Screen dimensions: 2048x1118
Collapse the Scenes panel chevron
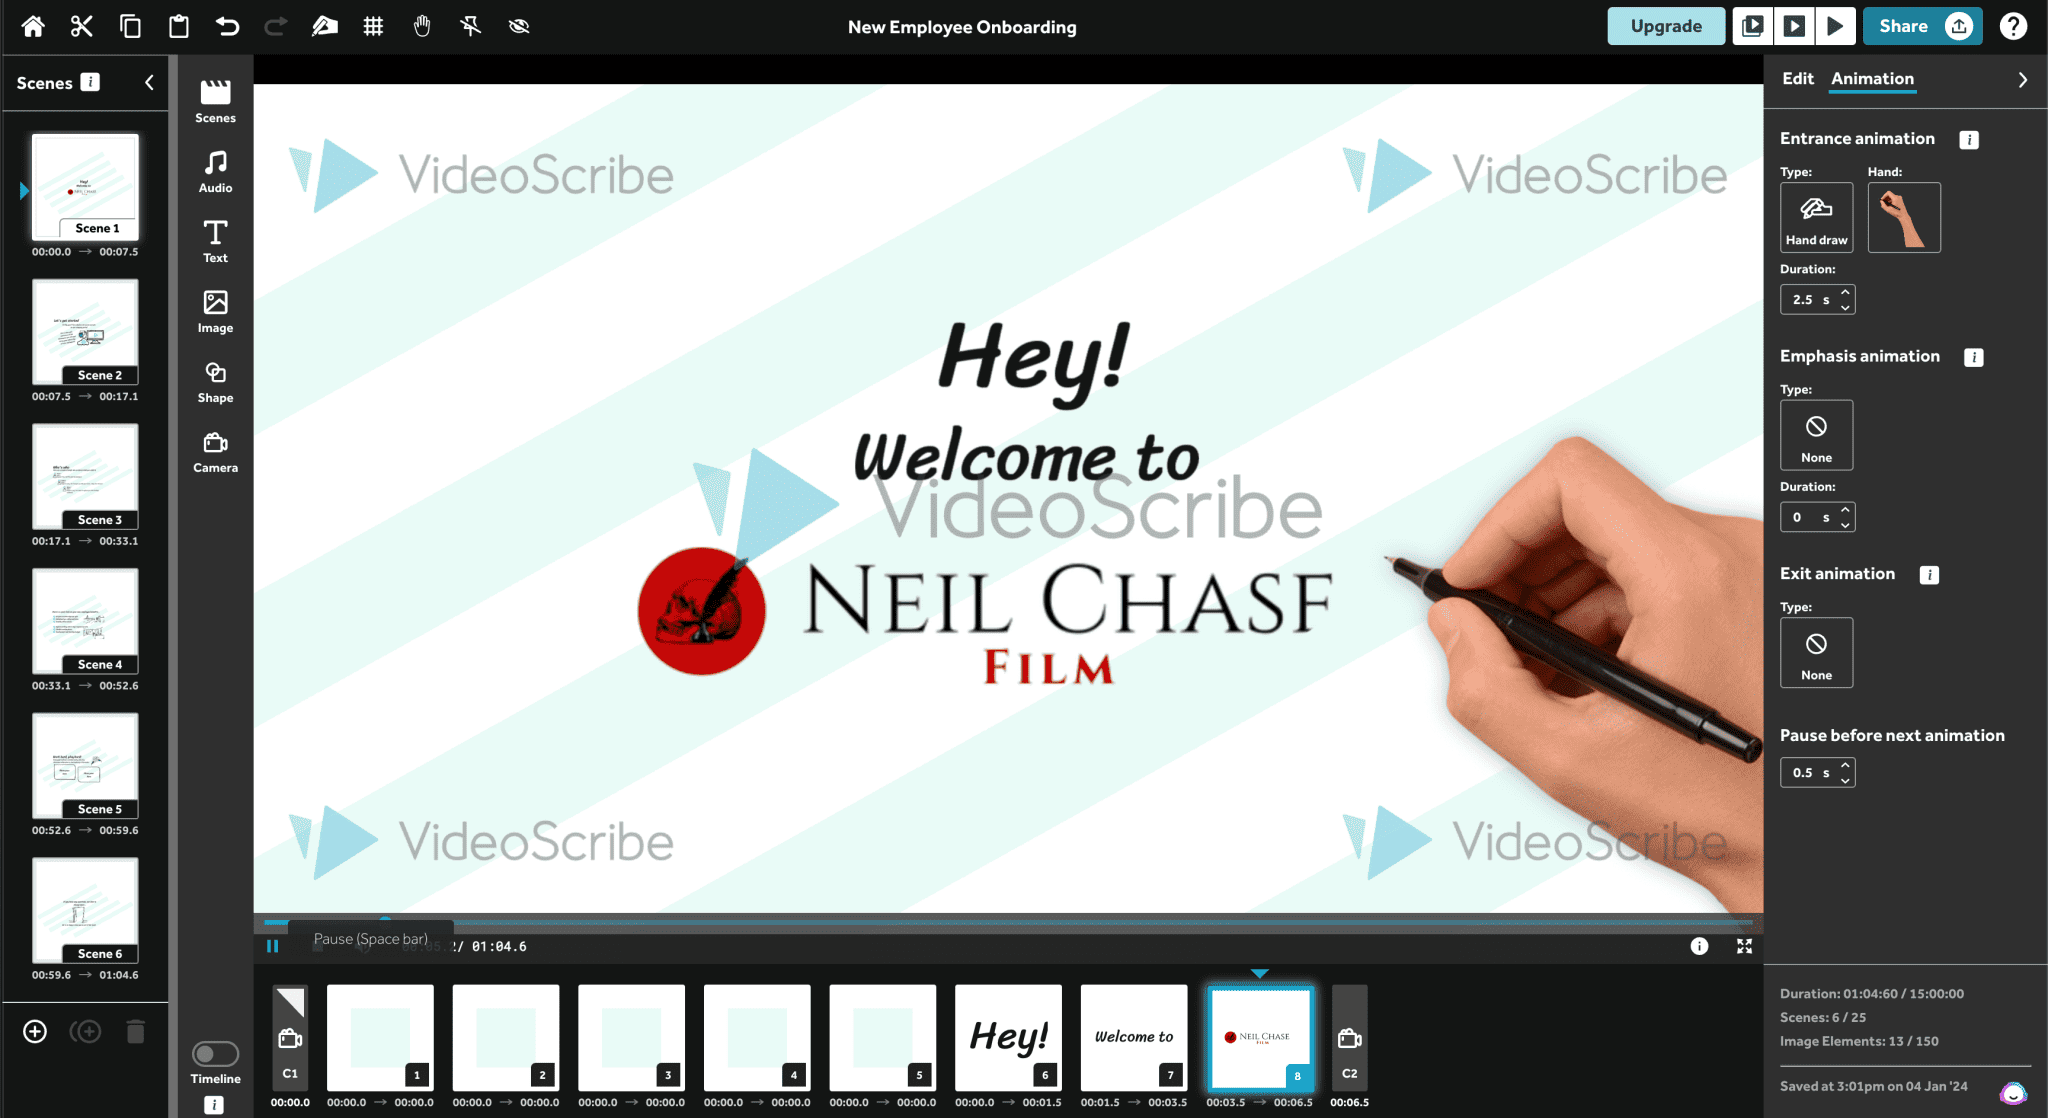click(149, 82)
